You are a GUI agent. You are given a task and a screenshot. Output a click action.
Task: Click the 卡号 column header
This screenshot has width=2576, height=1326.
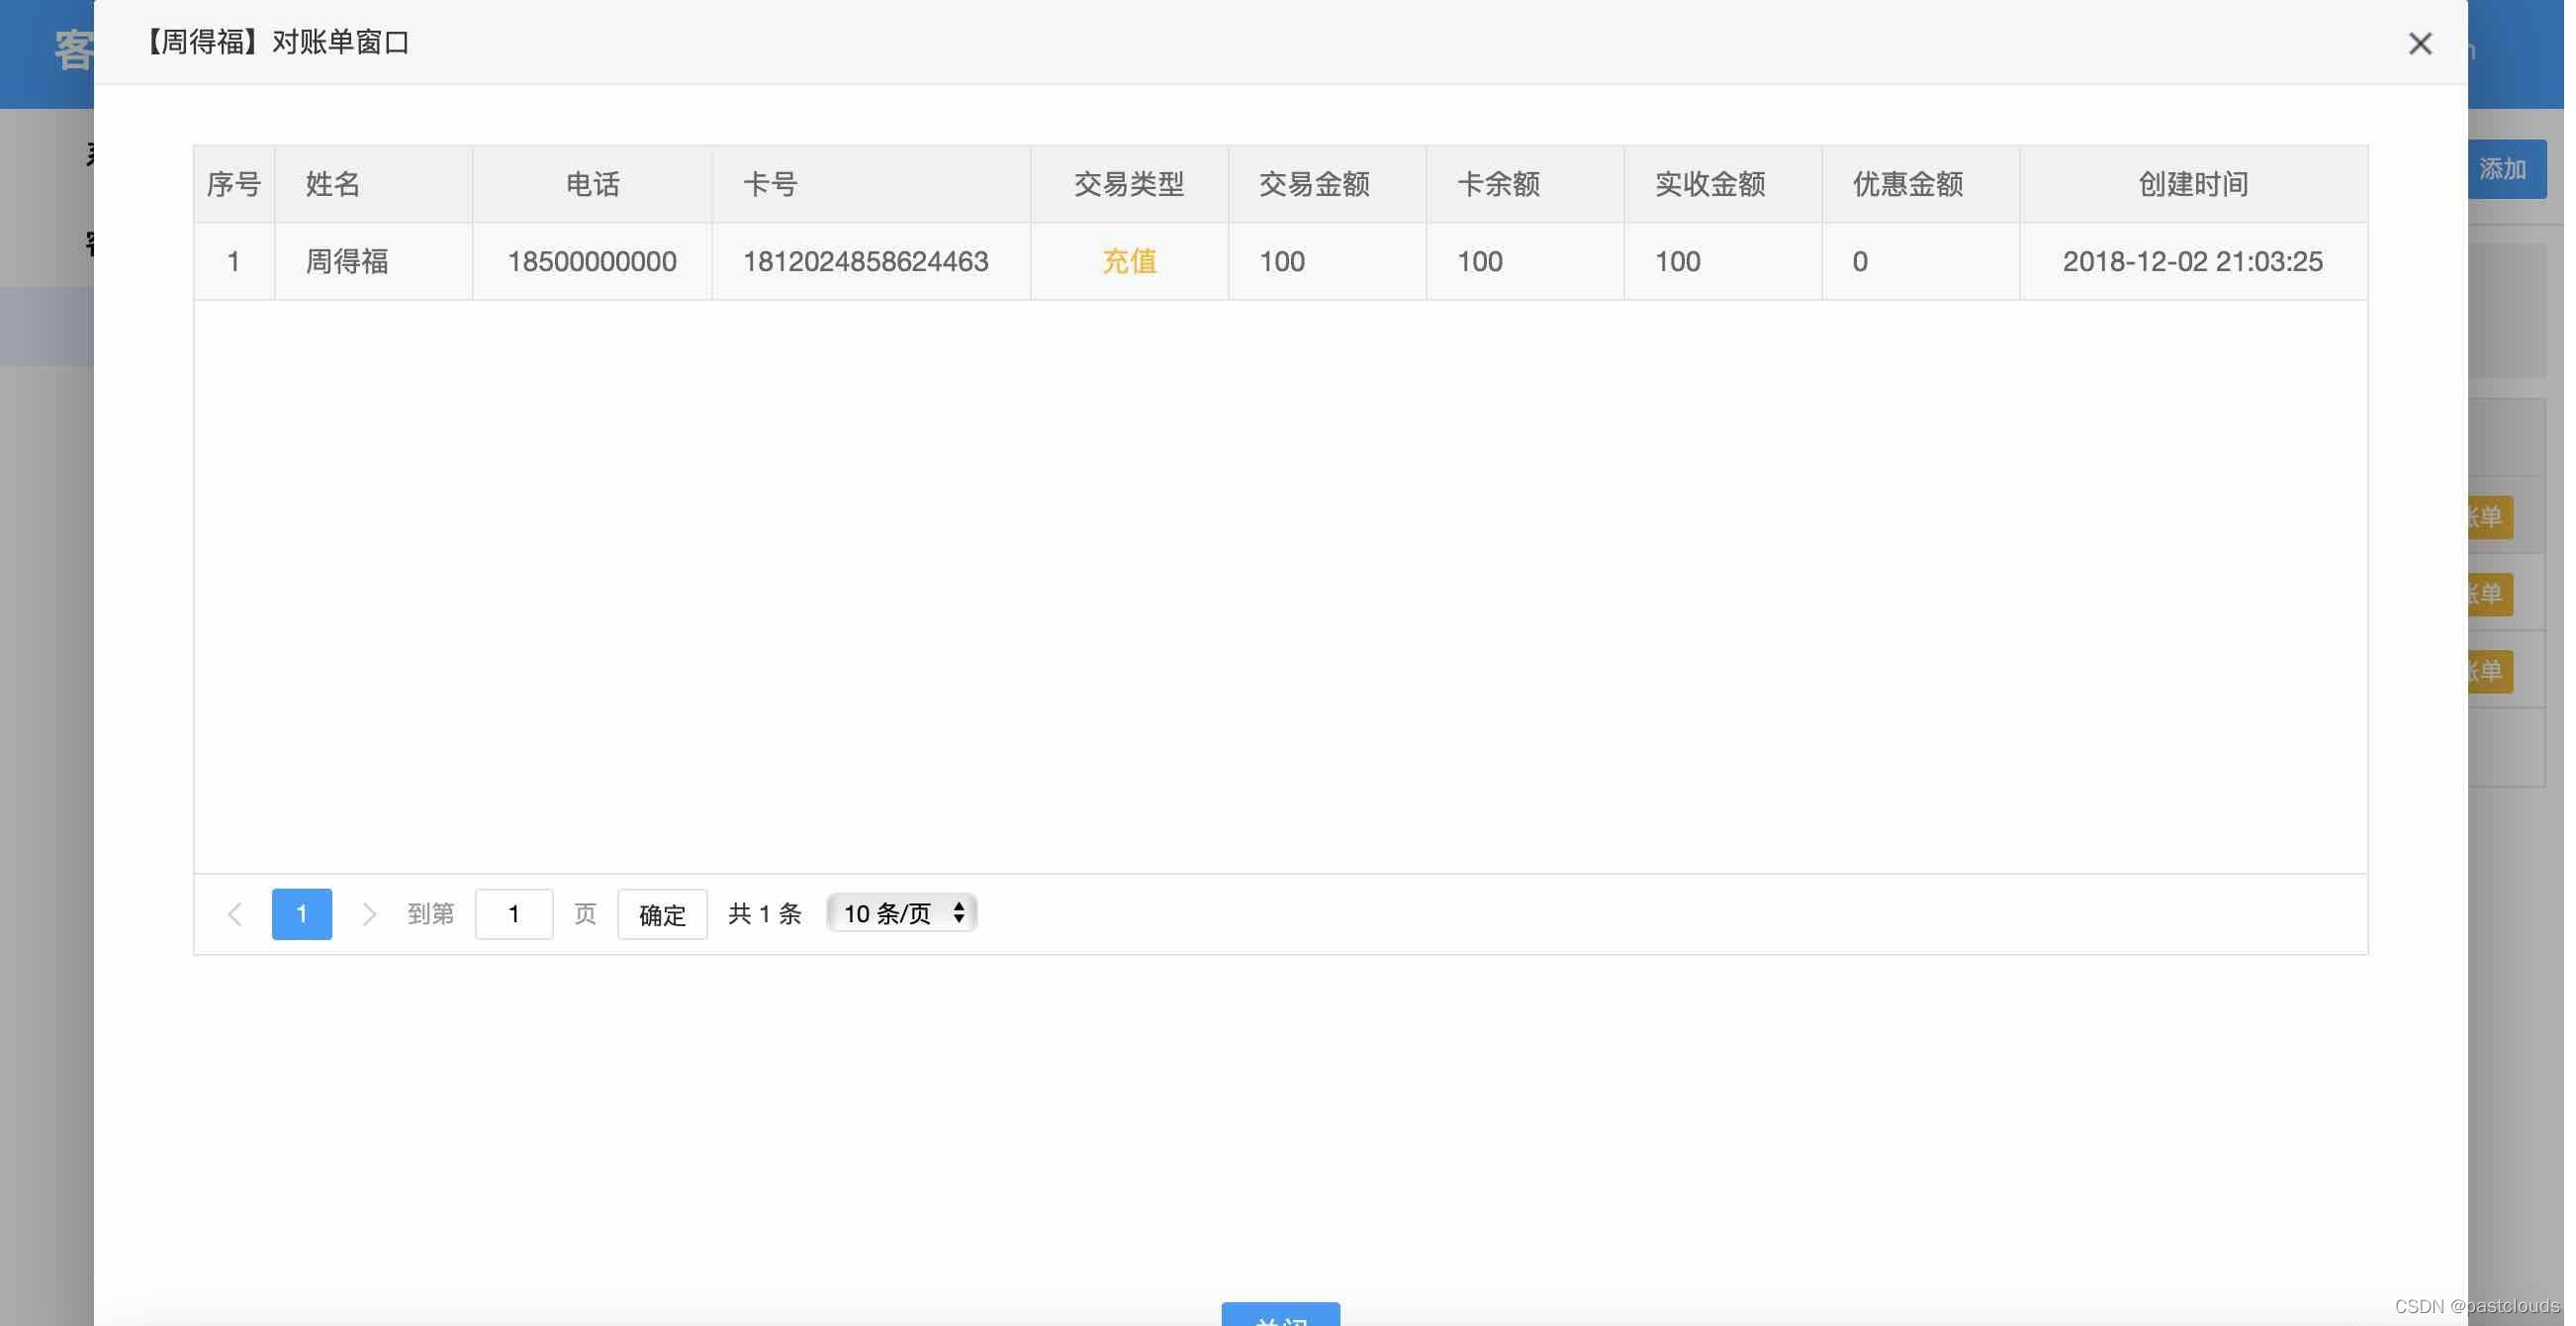(770, 184)
